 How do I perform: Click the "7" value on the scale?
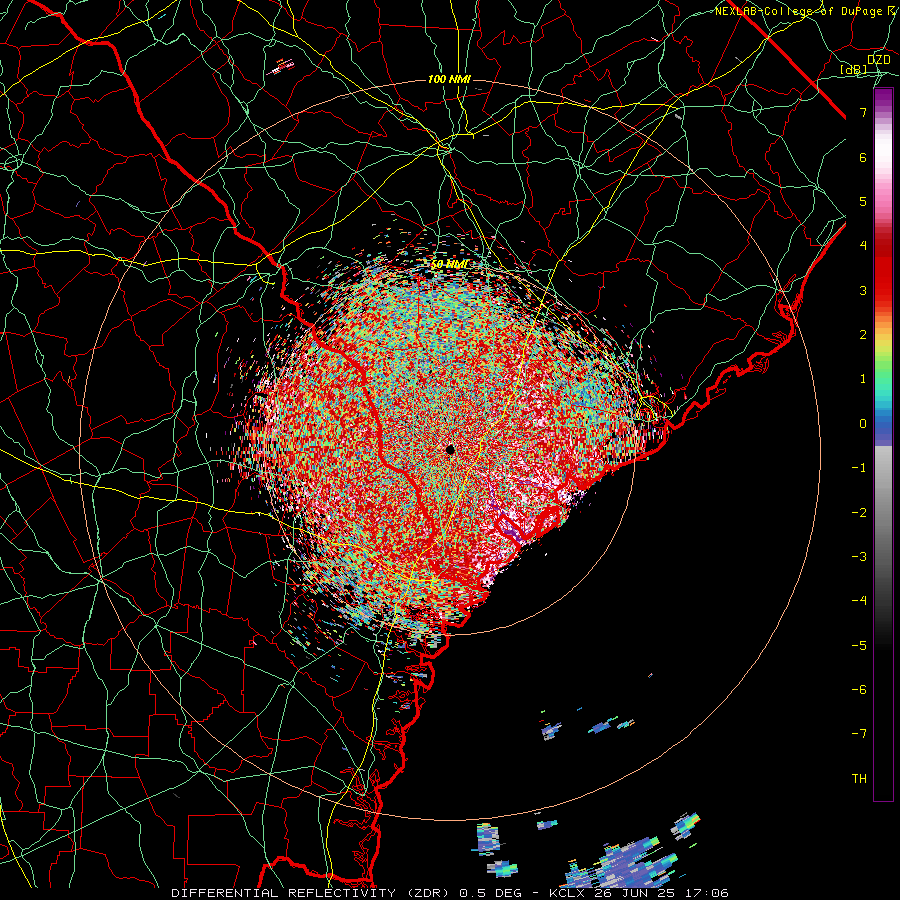pos(863,112)
